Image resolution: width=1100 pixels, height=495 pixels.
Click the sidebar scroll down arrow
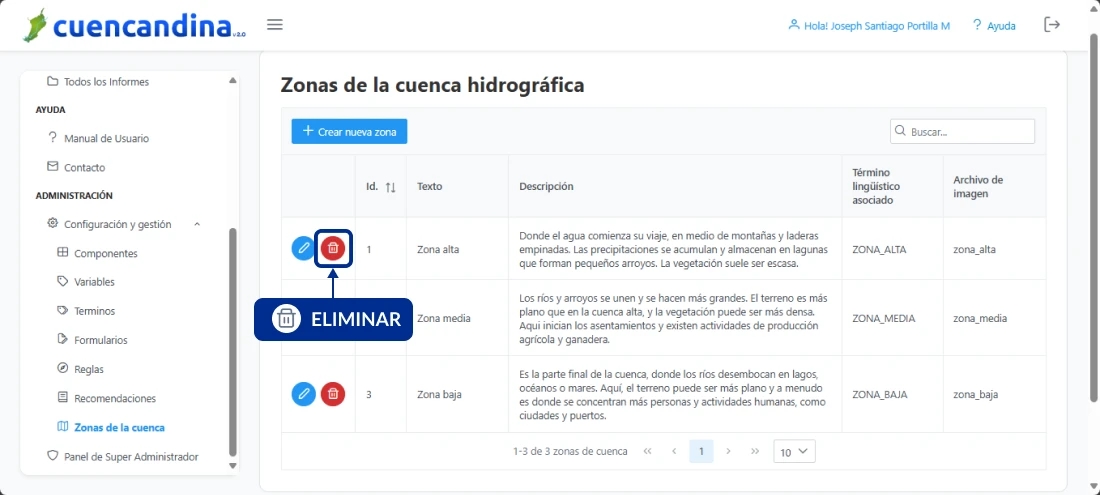233,465
